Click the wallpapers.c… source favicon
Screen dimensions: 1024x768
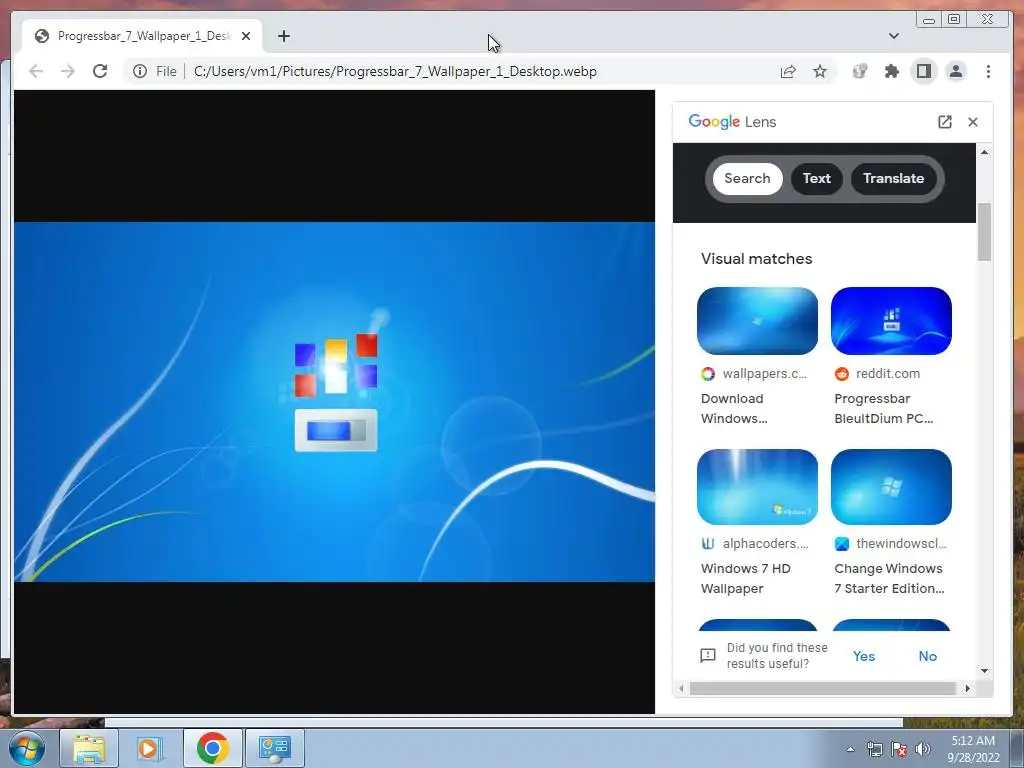tap(708, 374)
